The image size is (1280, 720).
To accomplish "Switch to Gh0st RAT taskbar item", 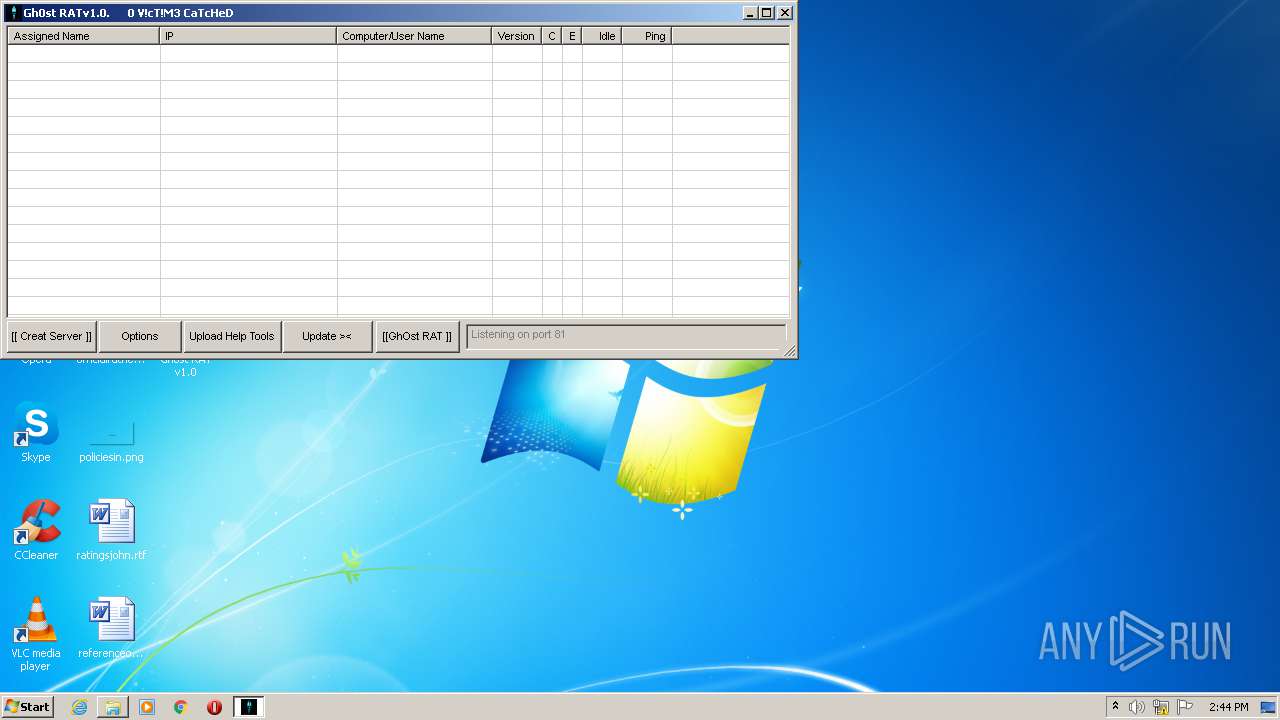I will tap(248, 707).
